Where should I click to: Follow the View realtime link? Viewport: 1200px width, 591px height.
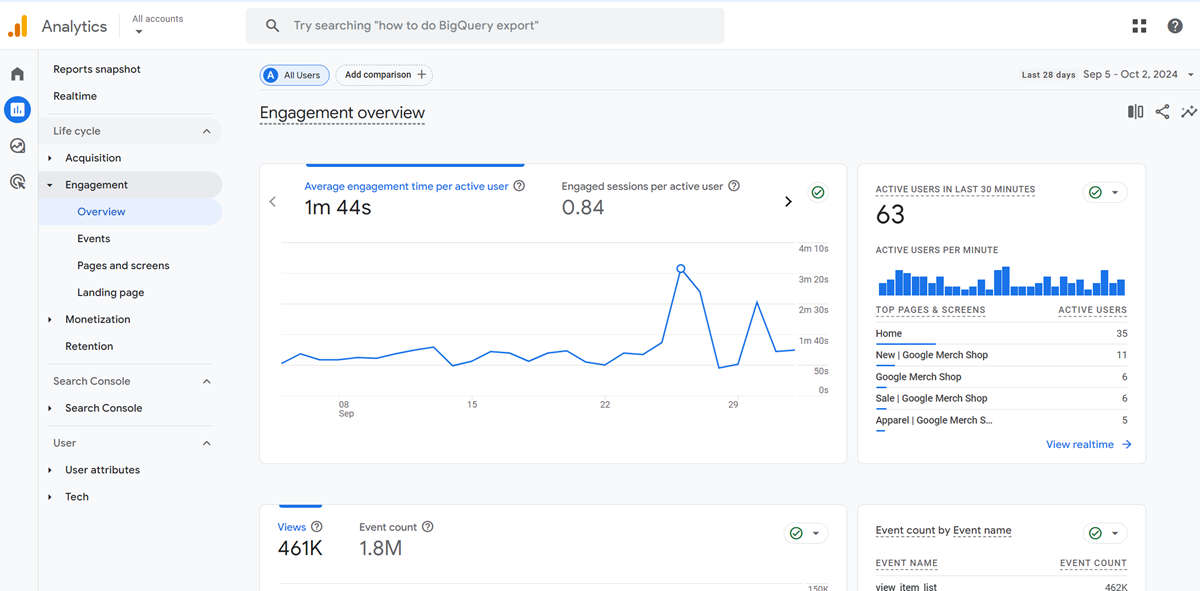click(1088, 444)
